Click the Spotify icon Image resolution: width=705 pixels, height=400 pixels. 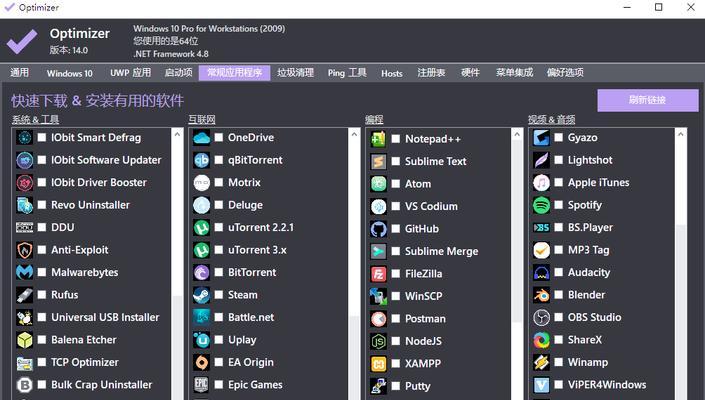[x=541, y=205]
